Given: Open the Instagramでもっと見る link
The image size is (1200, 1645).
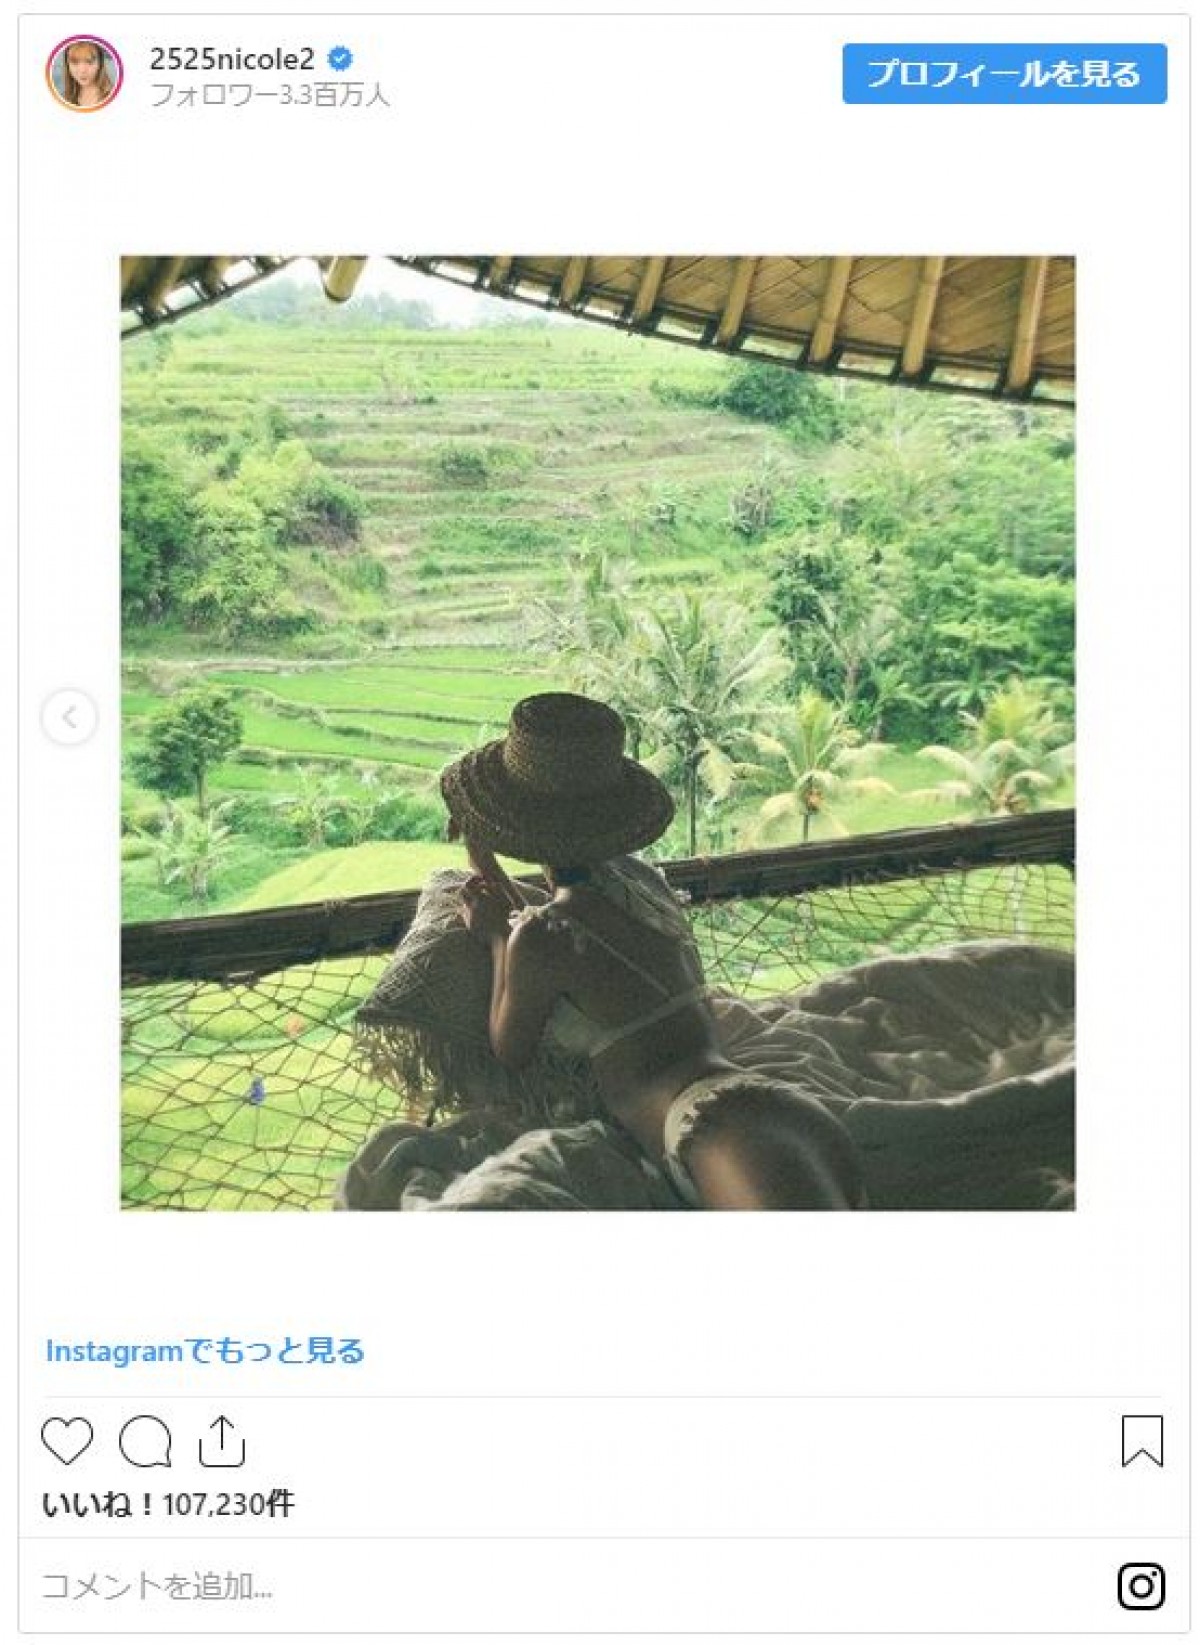Looking at the screenshot, I should click(x=205, y=1351).
